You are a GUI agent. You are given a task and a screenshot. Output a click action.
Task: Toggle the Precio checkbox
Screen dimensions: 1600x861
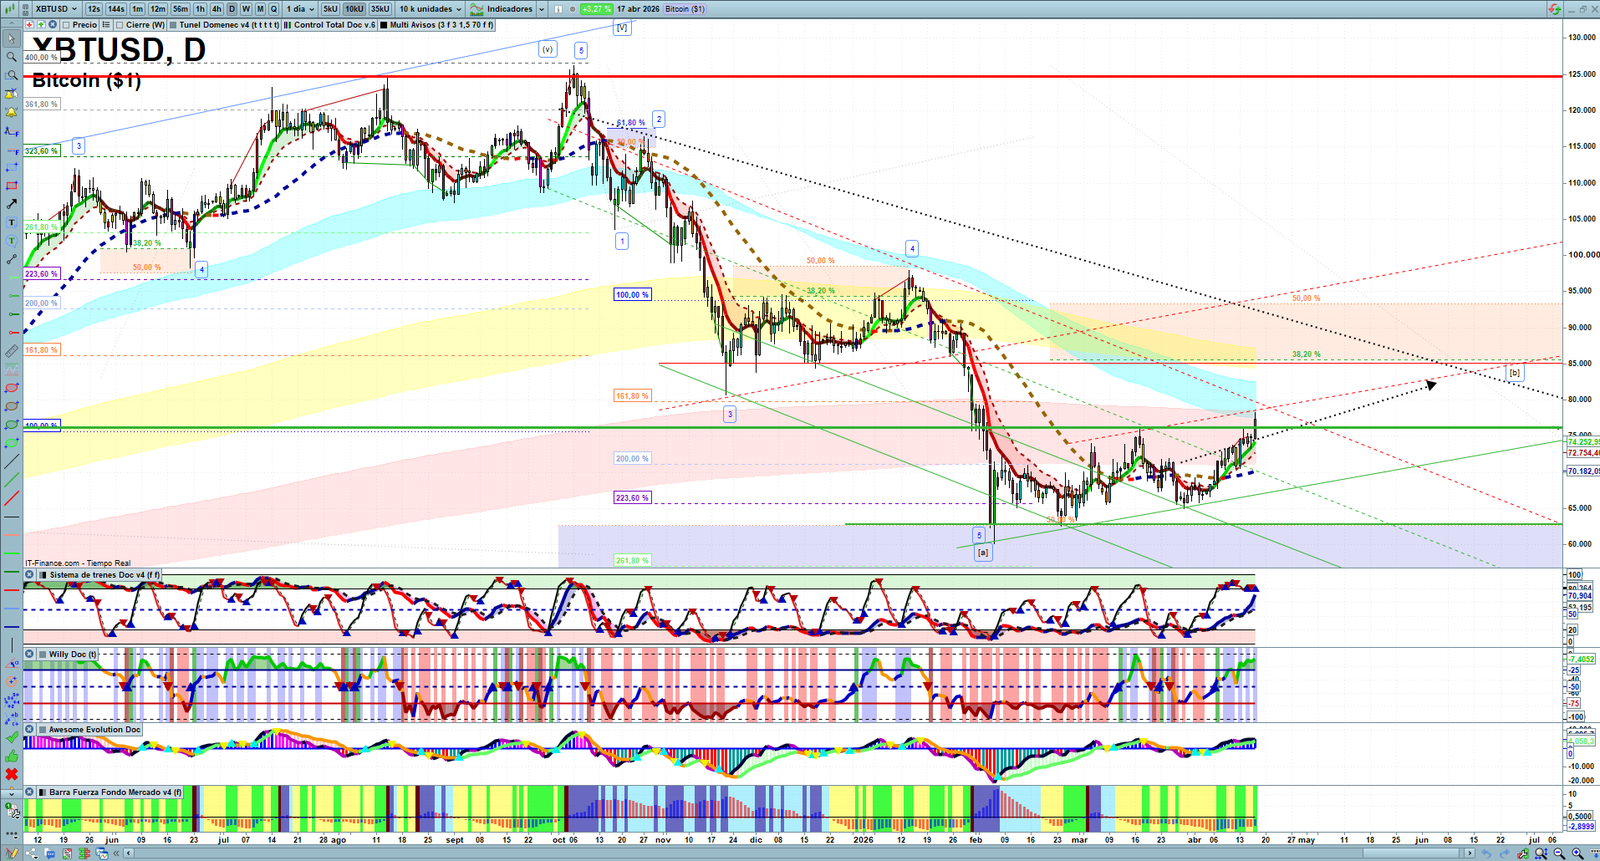[x=66, y=25]
